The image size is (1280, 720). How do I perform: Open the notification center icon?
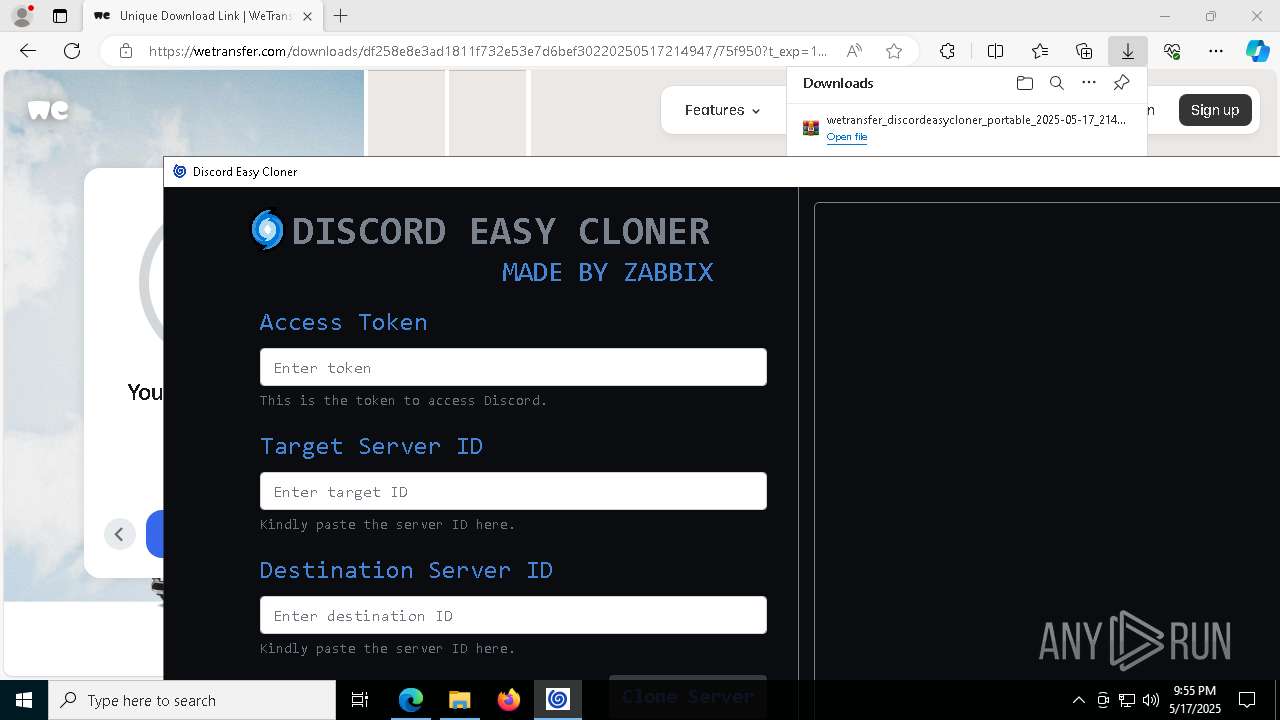click(x=1247, y=700)
